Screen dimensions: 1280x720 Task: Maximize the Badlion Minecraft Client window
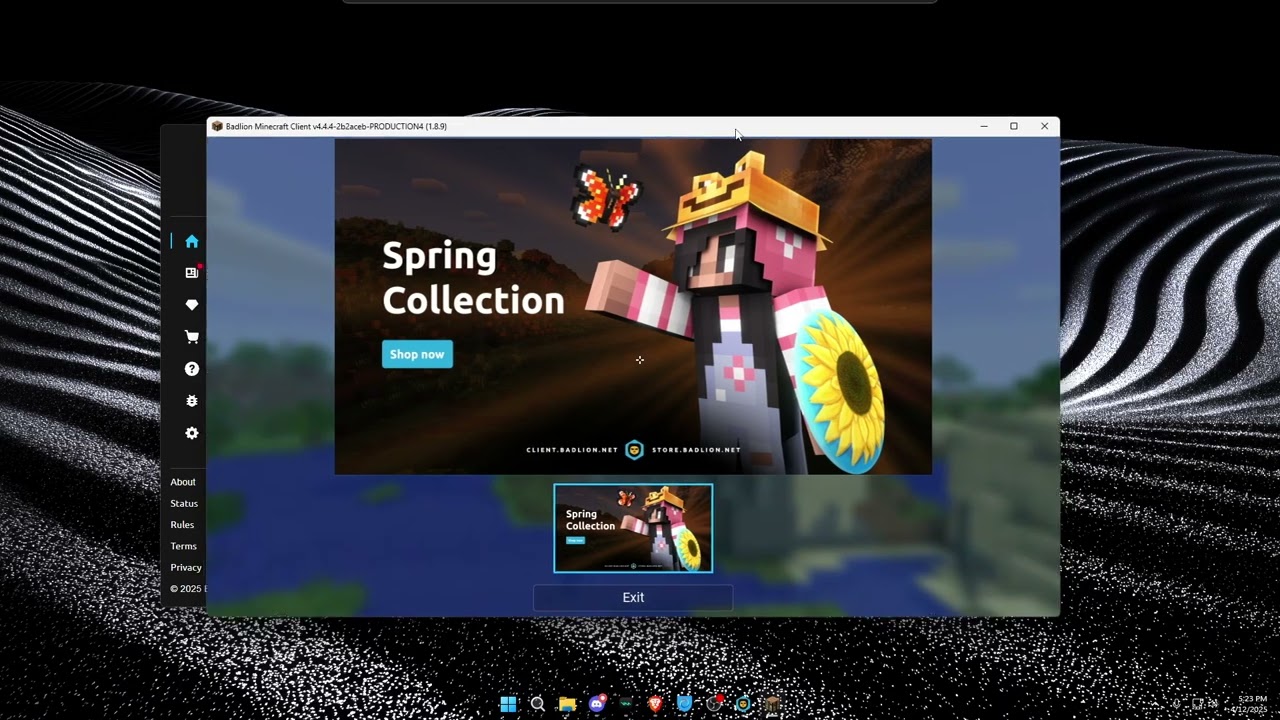1014,126
